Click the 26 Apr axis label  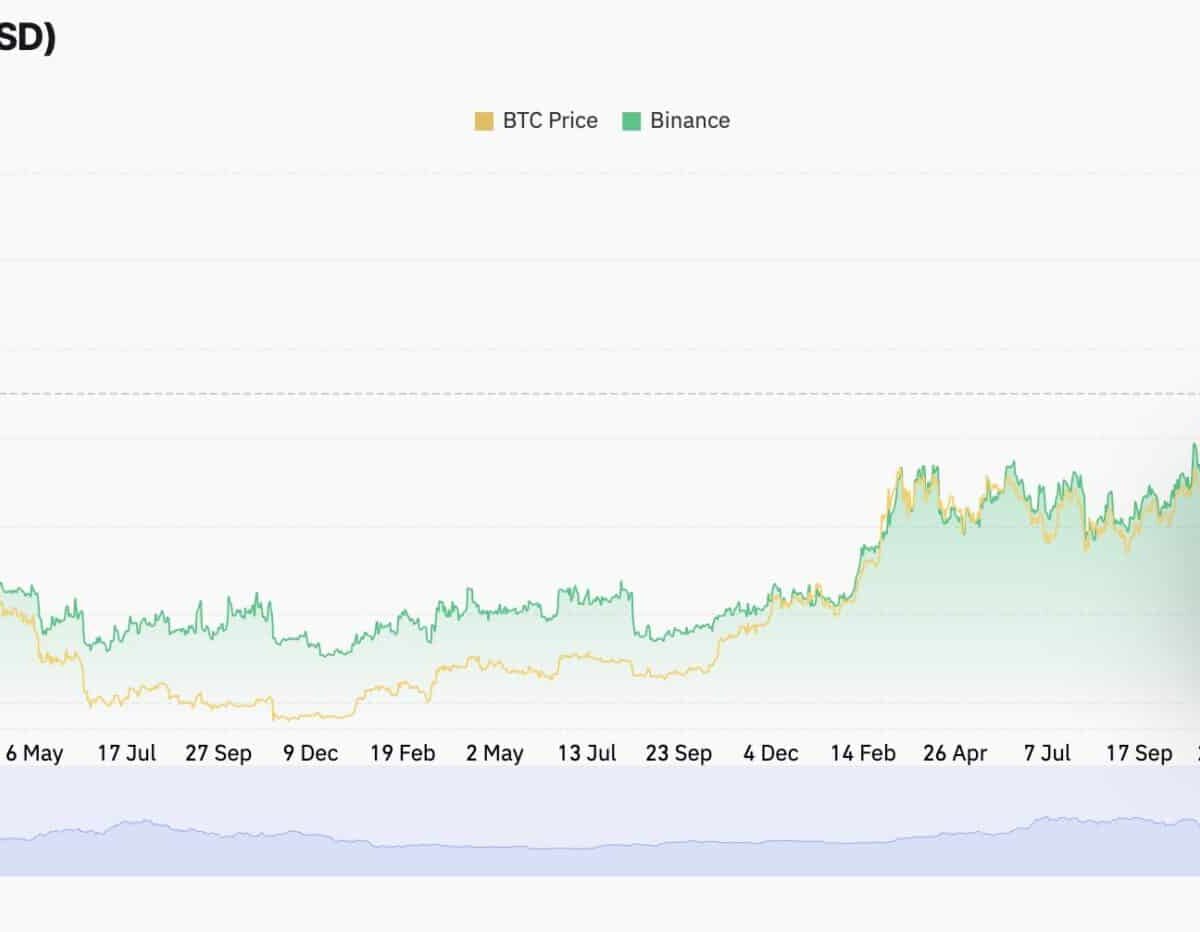pyautogui.click(x=954, y=753)
